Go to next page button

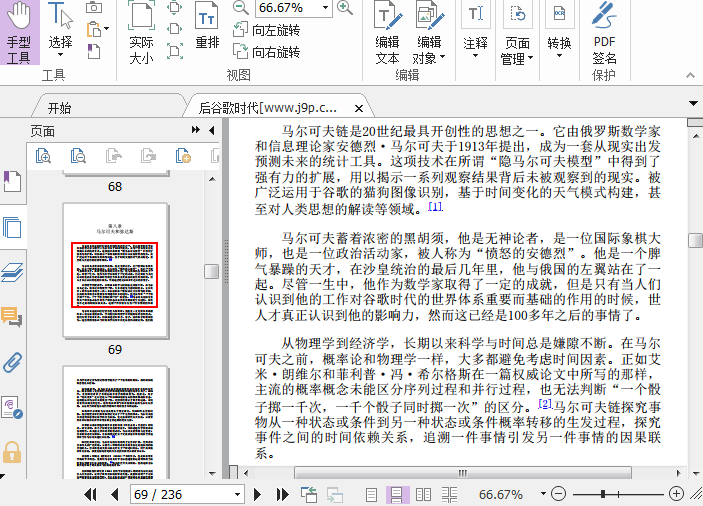pyautogui.click(x=257, y=494)
